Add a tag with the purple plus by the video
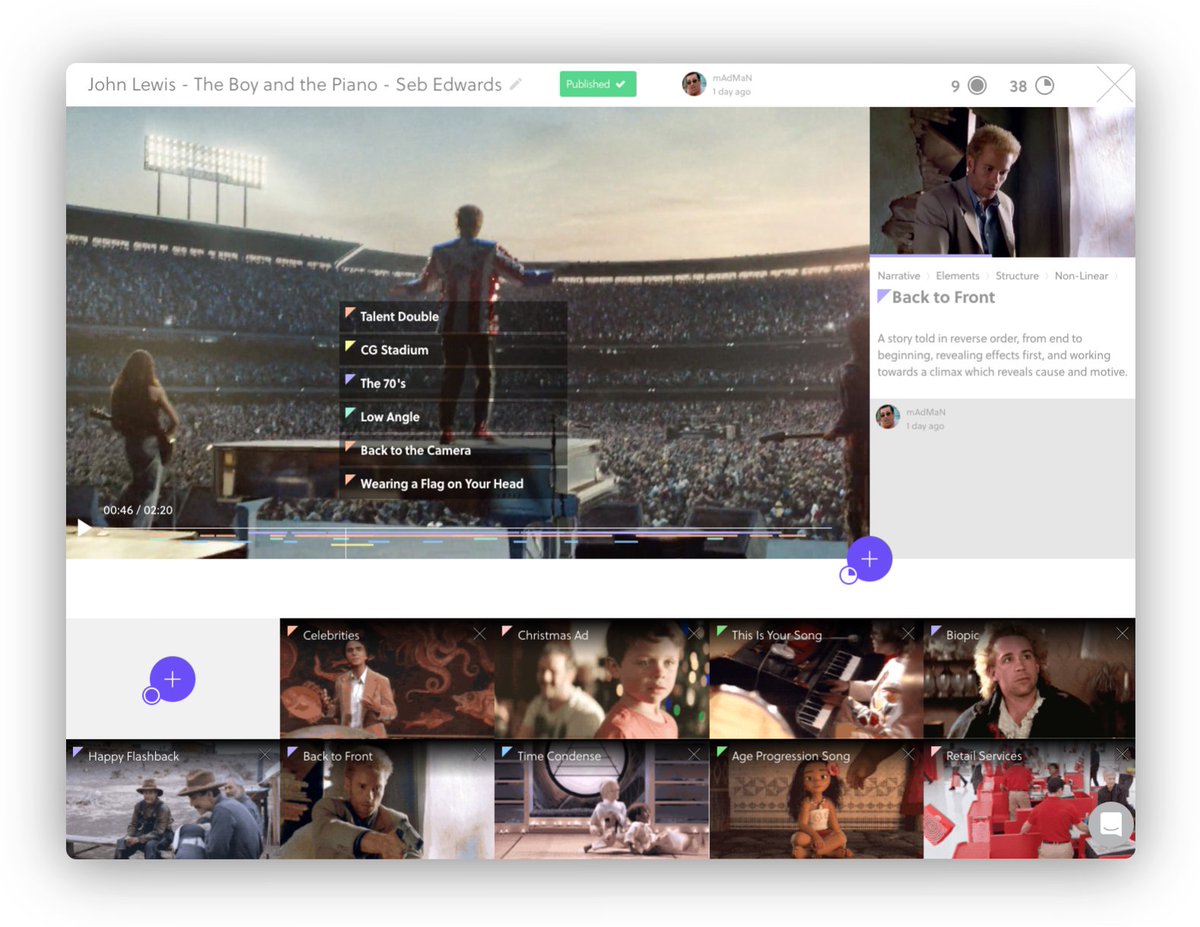 pos(869,559)
